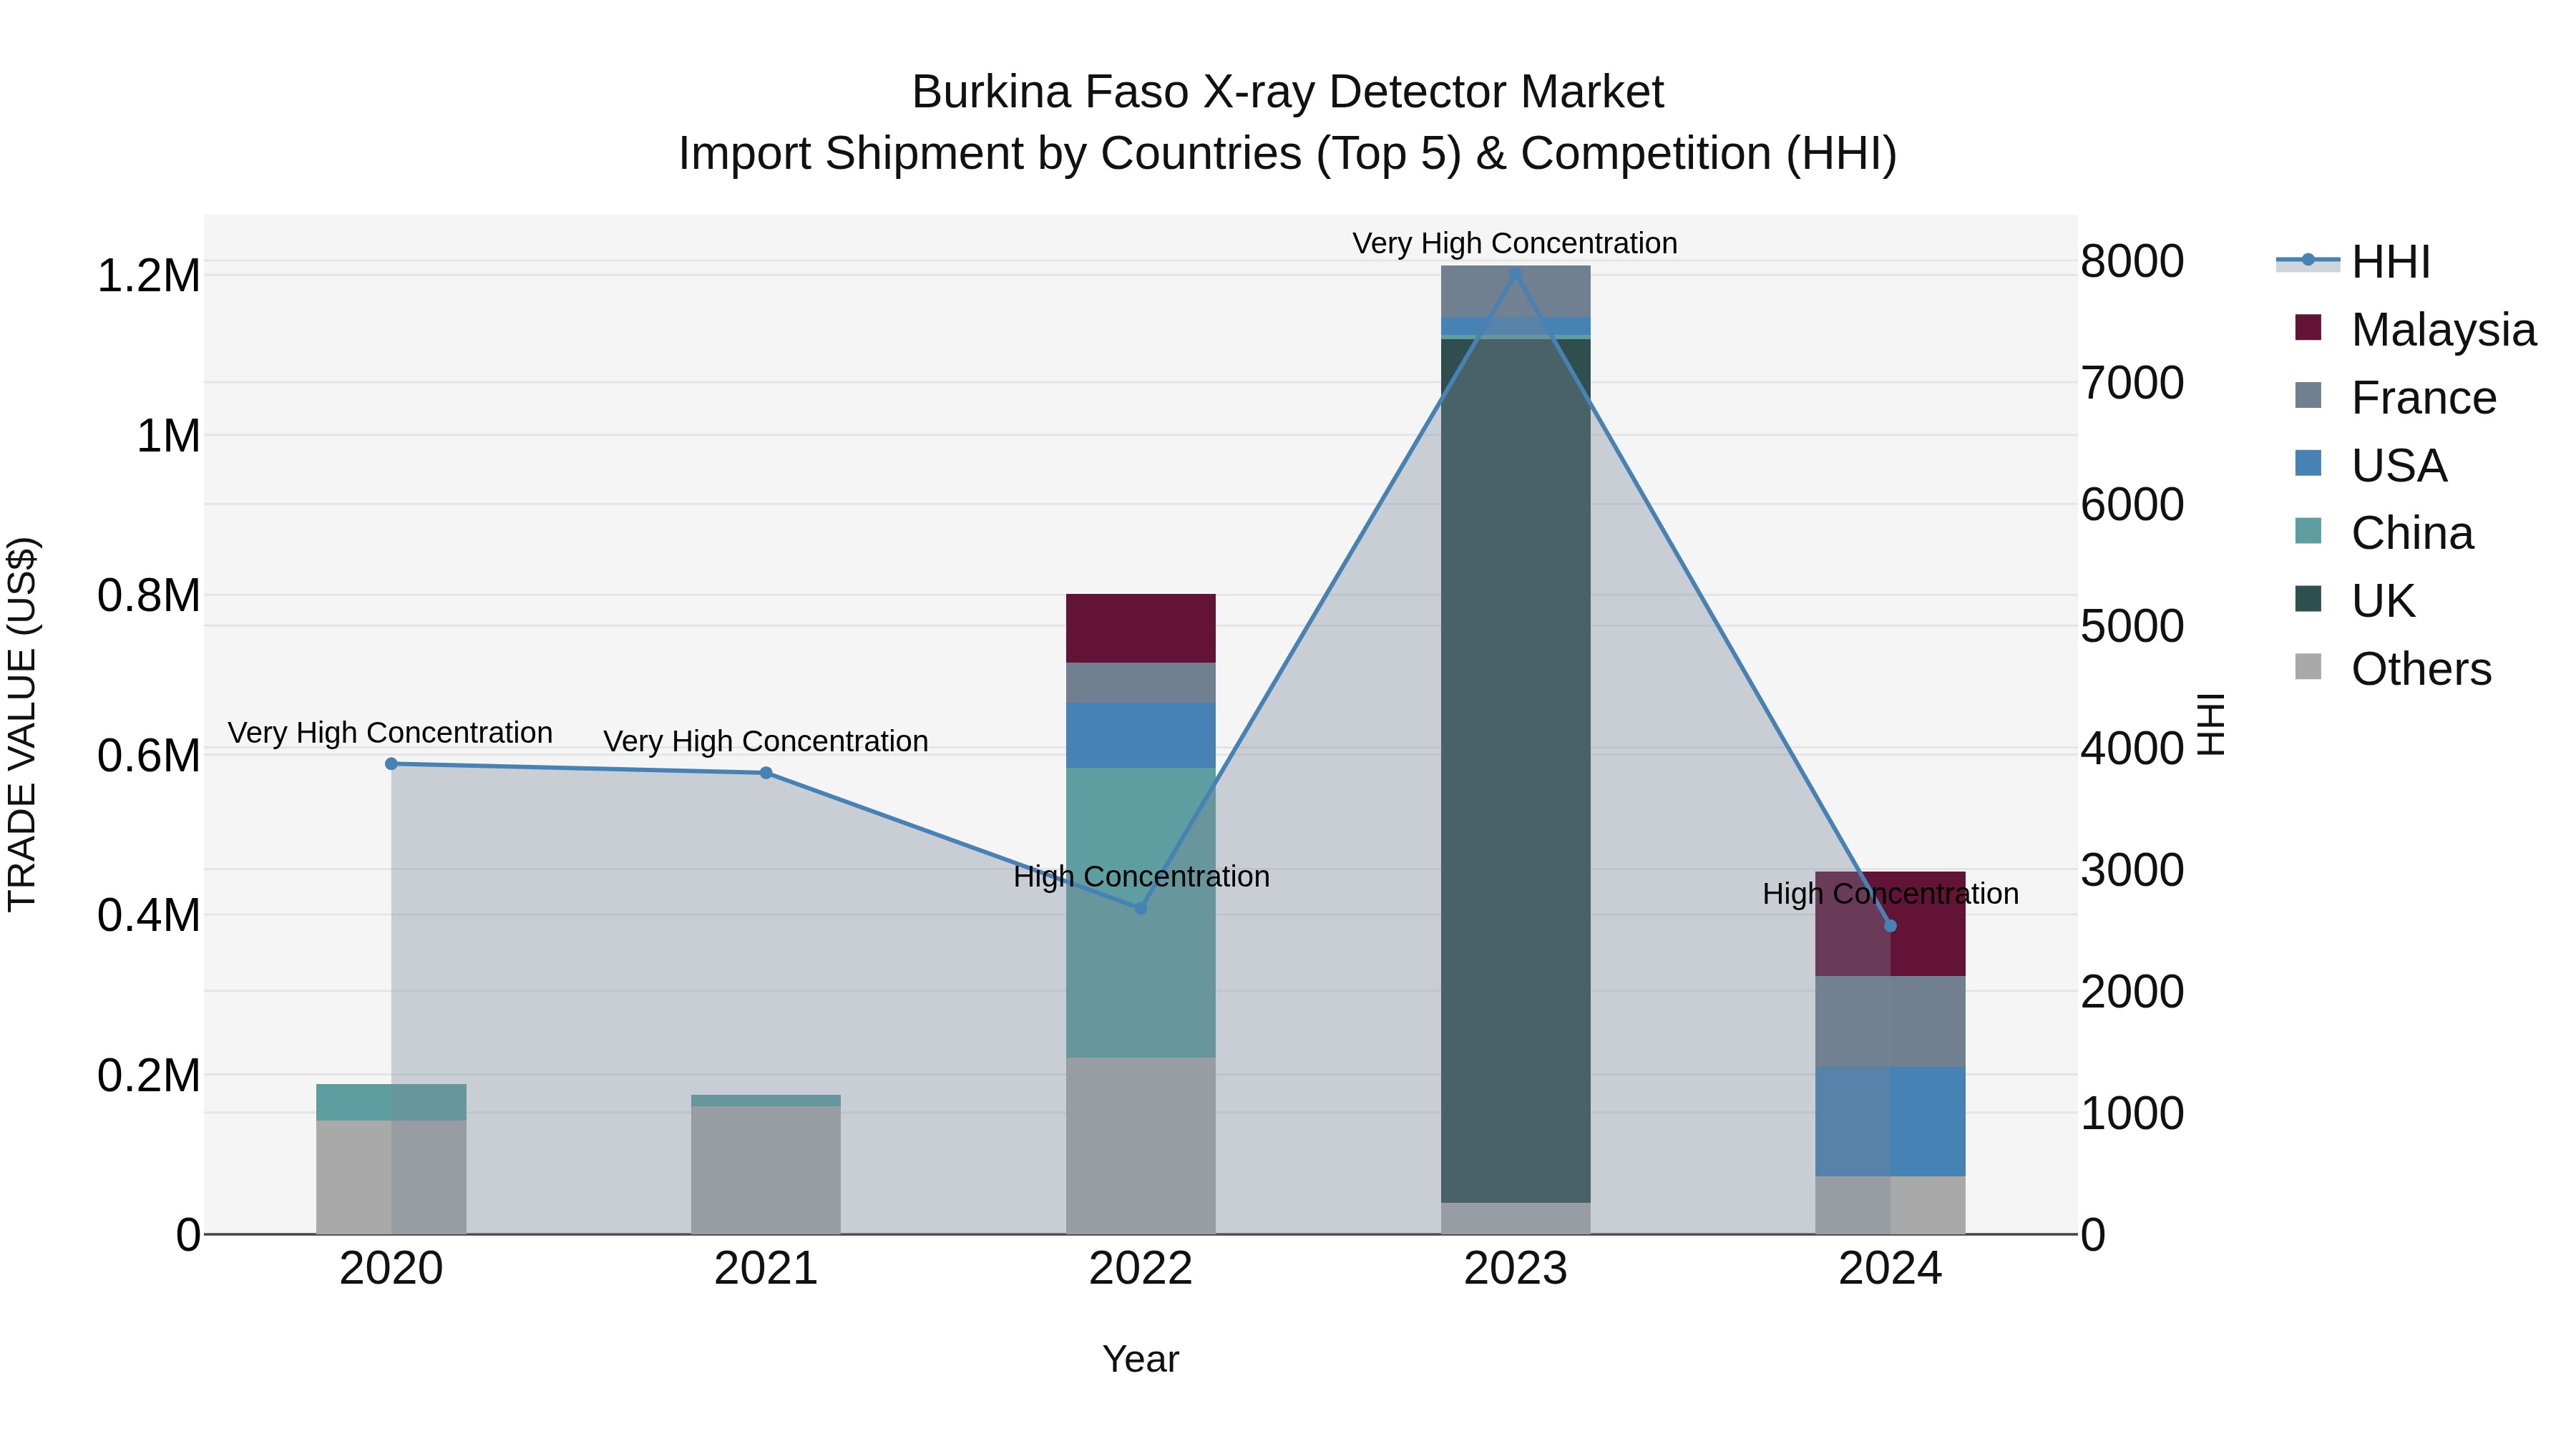This screenshot has width=2576, height=1449.
Task: Click the chart title 'Burkina Faso X-ray Detector Market'
Action: (1288, 92)
